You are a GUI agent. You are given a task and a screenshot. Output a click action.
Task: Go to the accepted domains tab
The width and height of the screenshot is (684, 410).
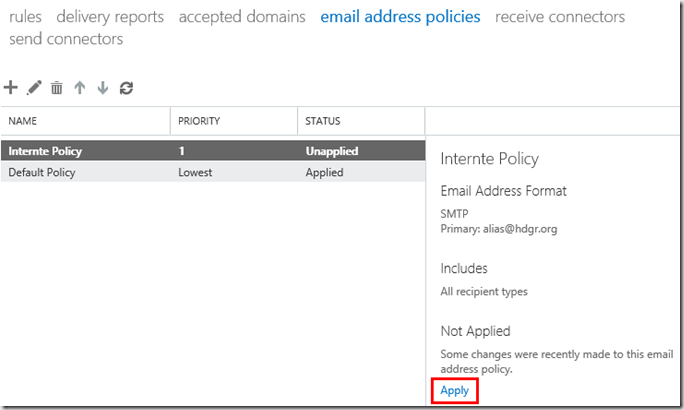pyautogui.click(x=242, y=17)
